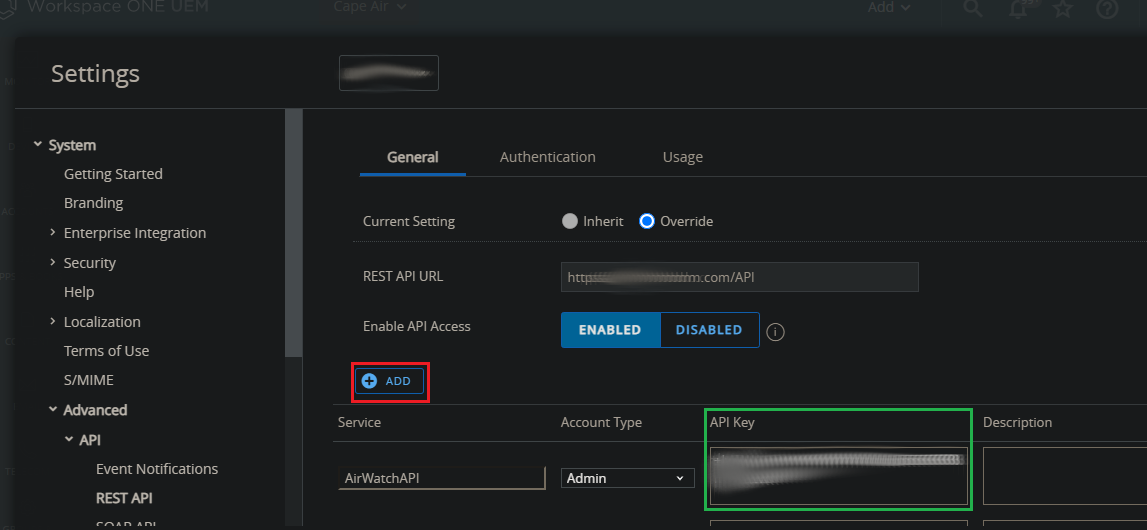Click the AirWatchAPI service name field
Screen dimensions: 1147x530
coord(442,478)
